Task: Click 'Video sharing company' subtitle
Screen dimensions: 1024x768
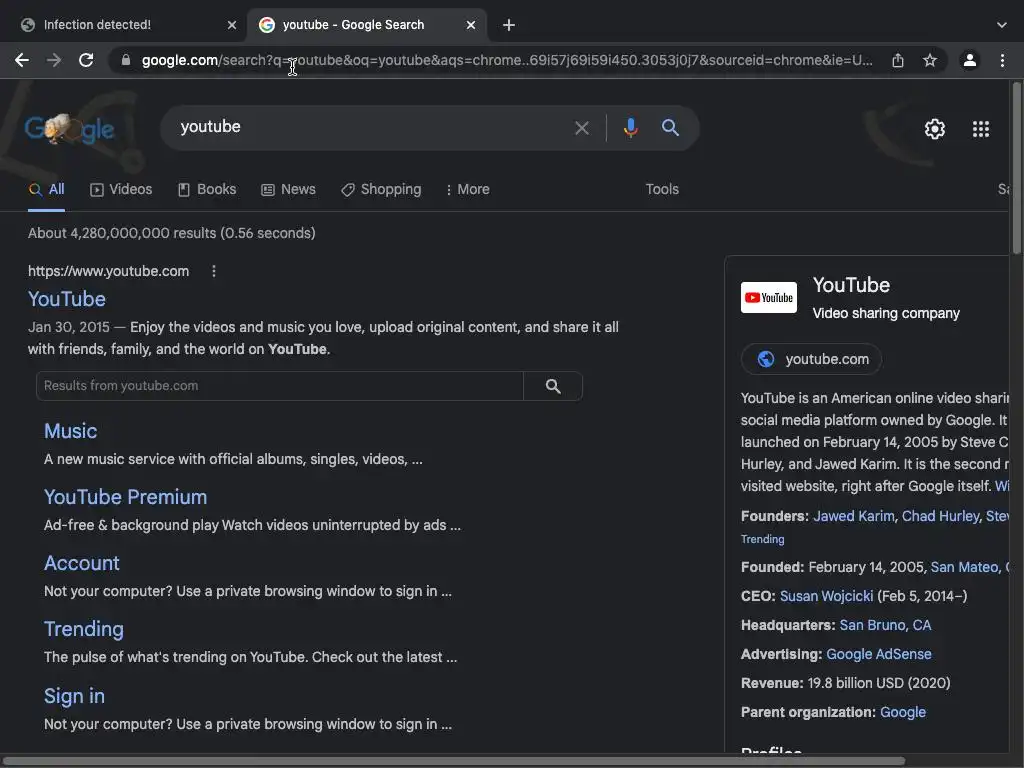Action: [886, 313]
